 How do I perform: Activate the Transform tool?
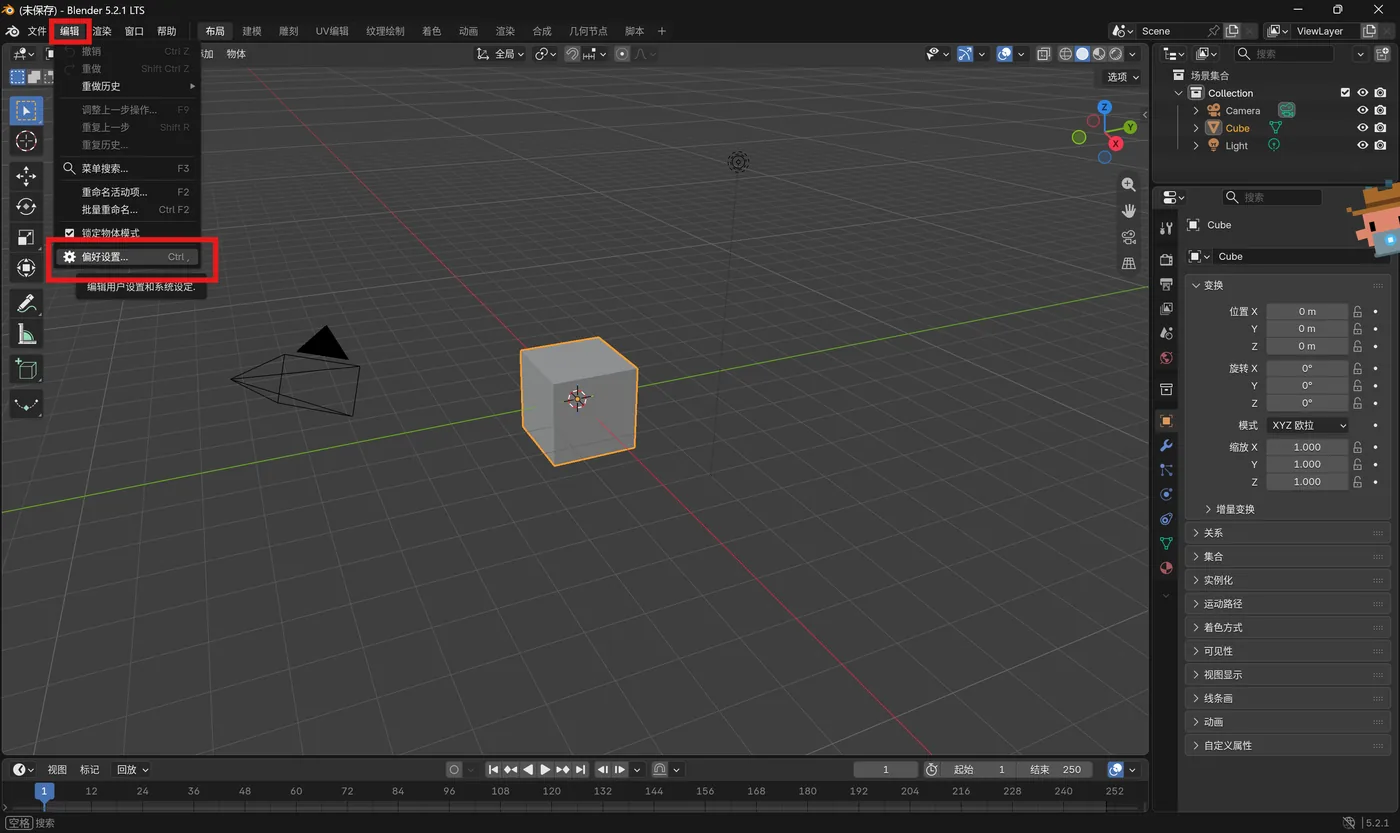click(x=26, y=268)
